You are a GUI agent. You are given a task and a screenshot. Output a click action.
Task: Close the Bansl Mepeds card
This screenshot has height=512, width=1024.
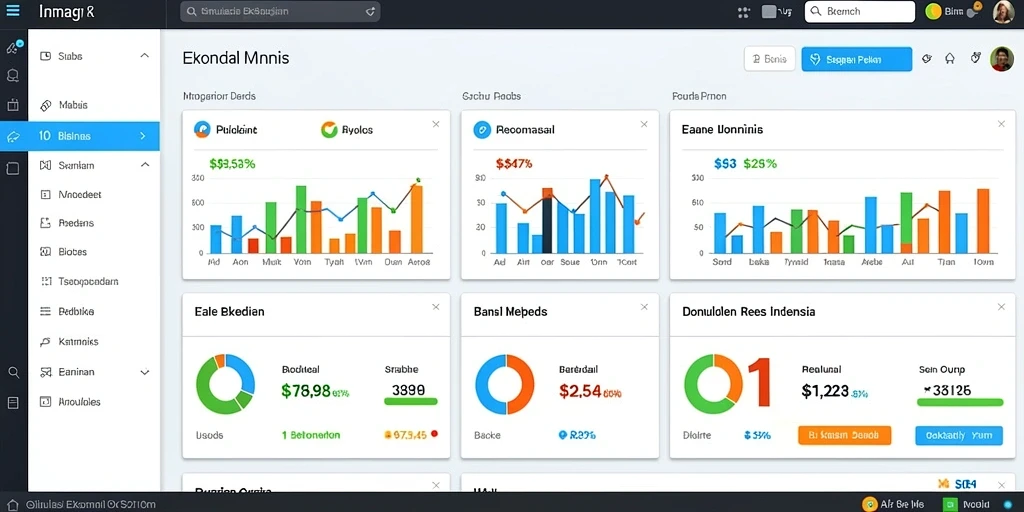[x=644, y=307]
